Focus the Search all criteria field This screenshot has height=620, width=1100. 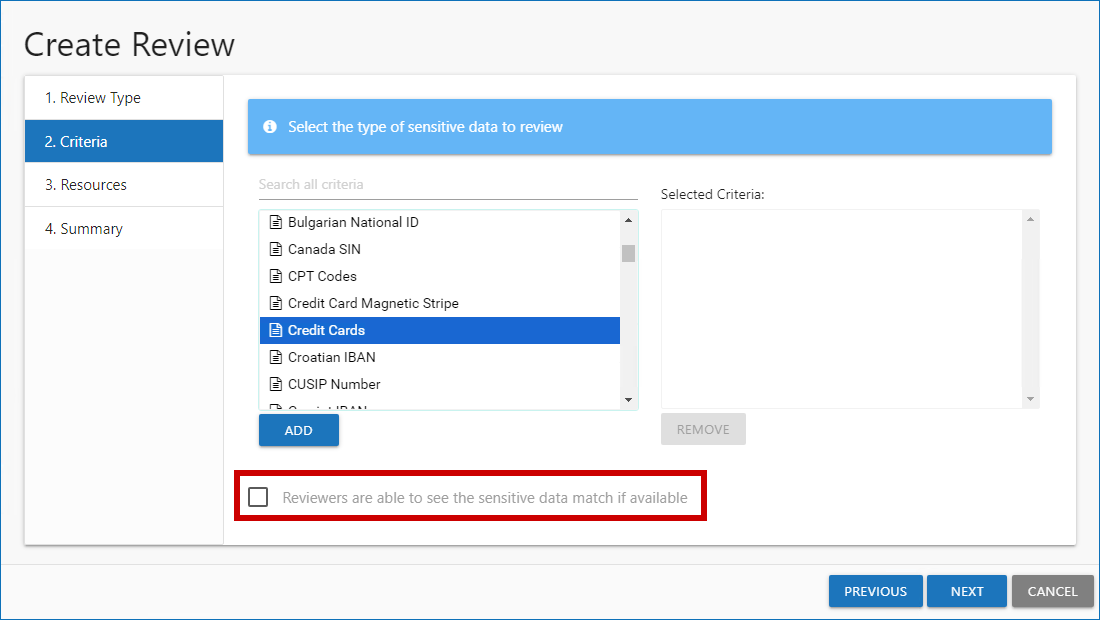tap(447, 185)
